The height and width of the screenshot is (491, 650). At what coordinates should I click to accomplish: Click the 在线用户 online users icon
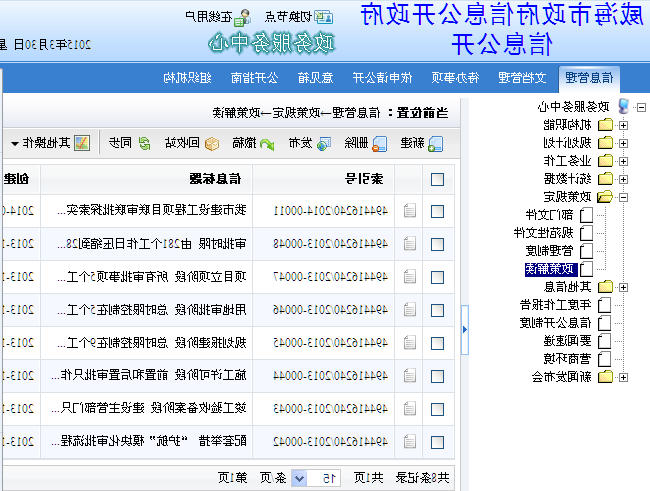coord(243,17)
